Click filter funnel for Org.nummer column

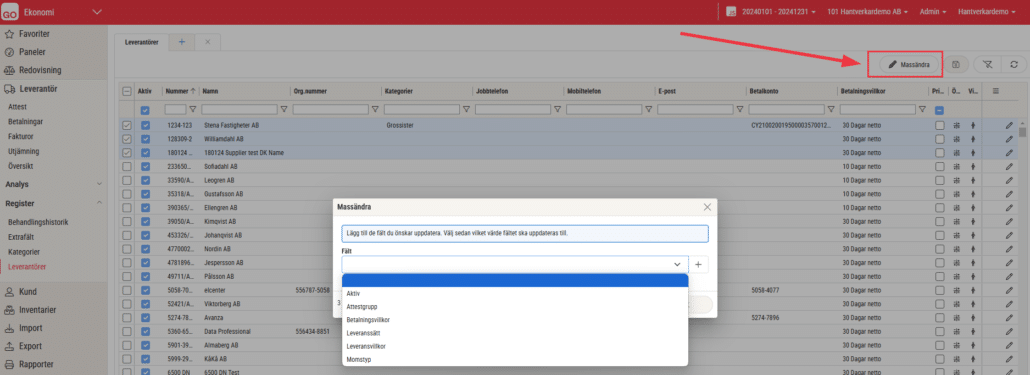[375, 110]
